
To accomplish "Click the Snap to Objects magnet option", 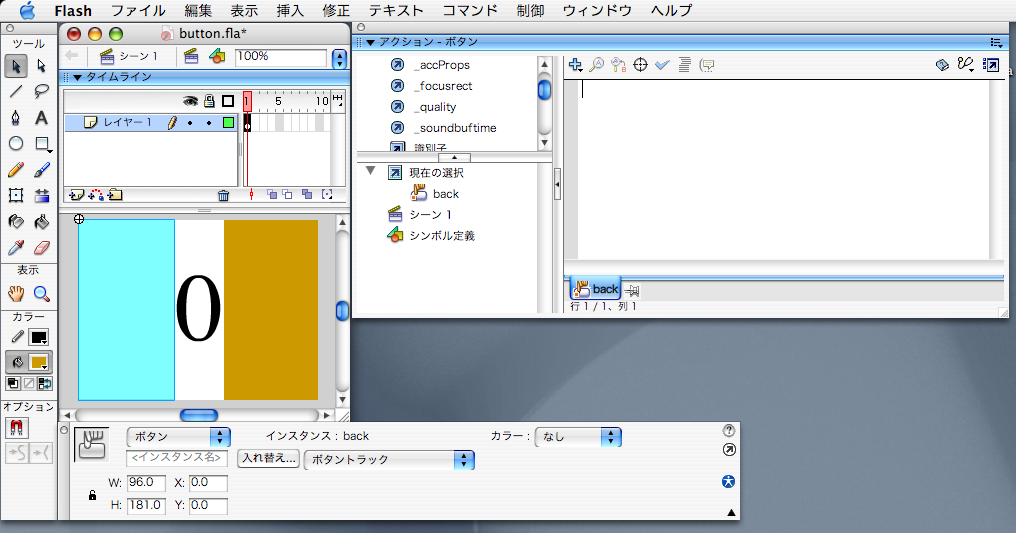I will click(x=16, y=428).
